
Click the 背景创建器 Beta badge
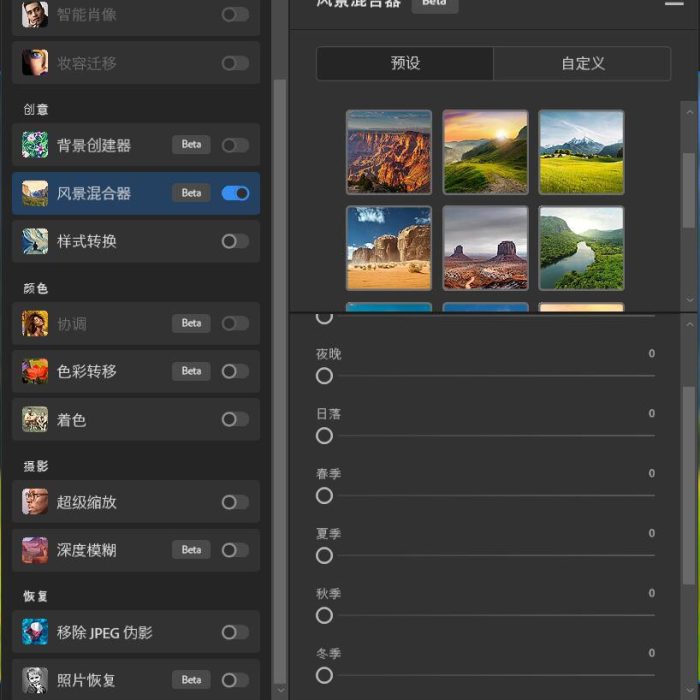[191, 145]
